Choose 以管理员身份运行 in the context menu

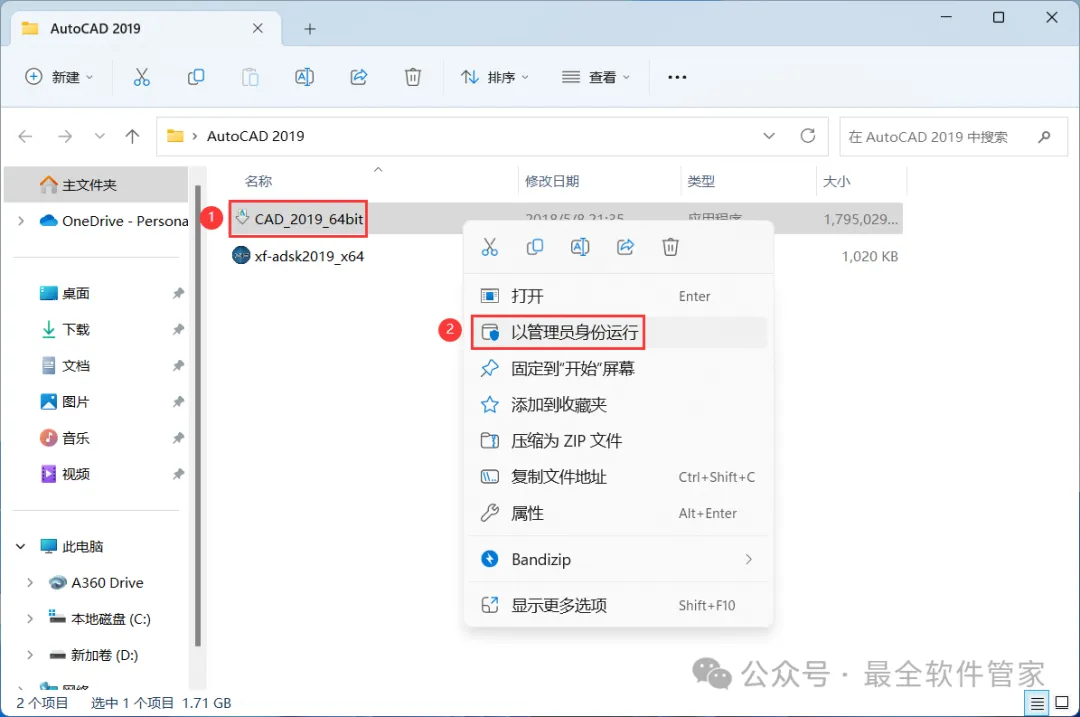tap(619, 333)
